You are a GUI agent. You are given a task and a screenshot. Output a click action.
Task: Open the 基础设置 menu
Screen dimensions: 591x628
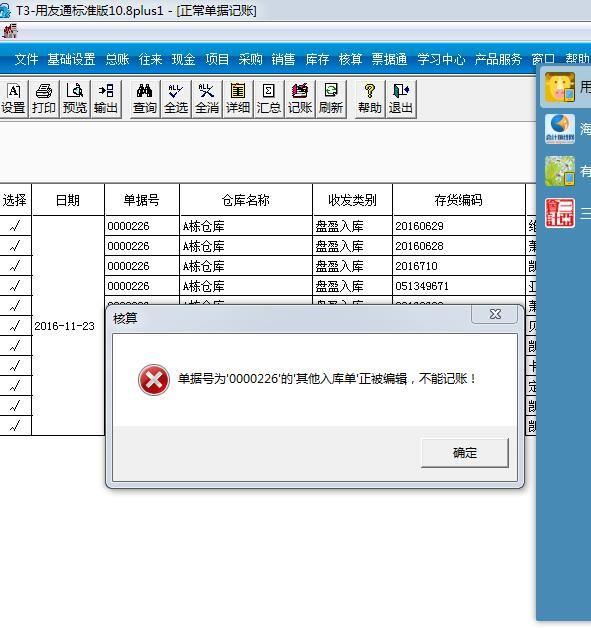(71, 59)
